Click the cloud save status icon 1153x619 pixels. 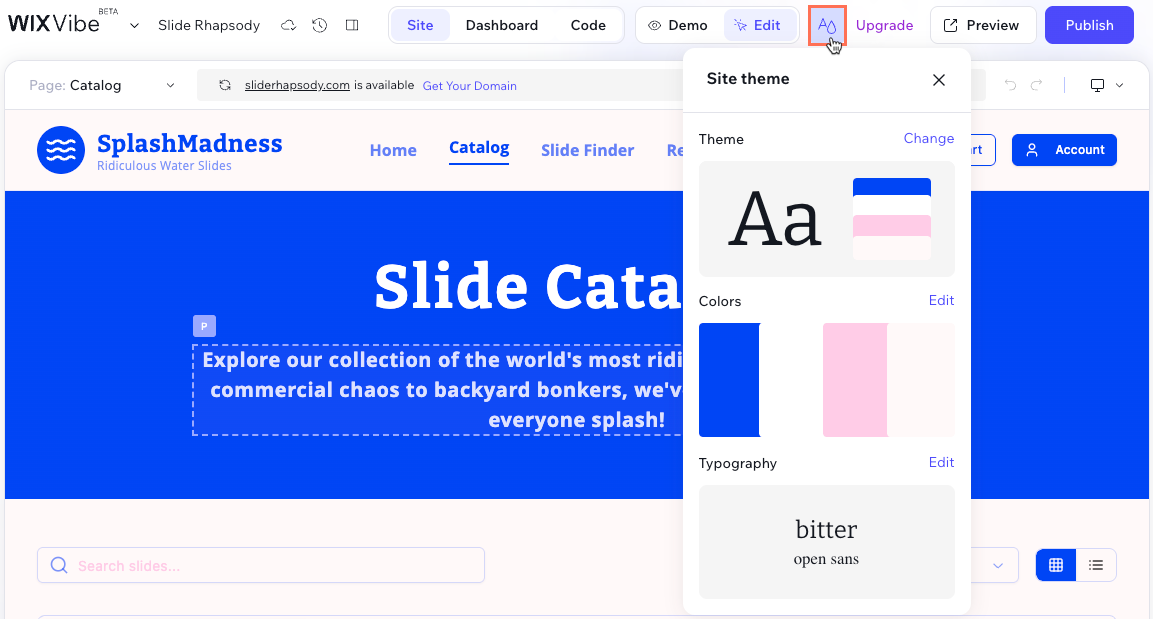click(x=288, y=25)
